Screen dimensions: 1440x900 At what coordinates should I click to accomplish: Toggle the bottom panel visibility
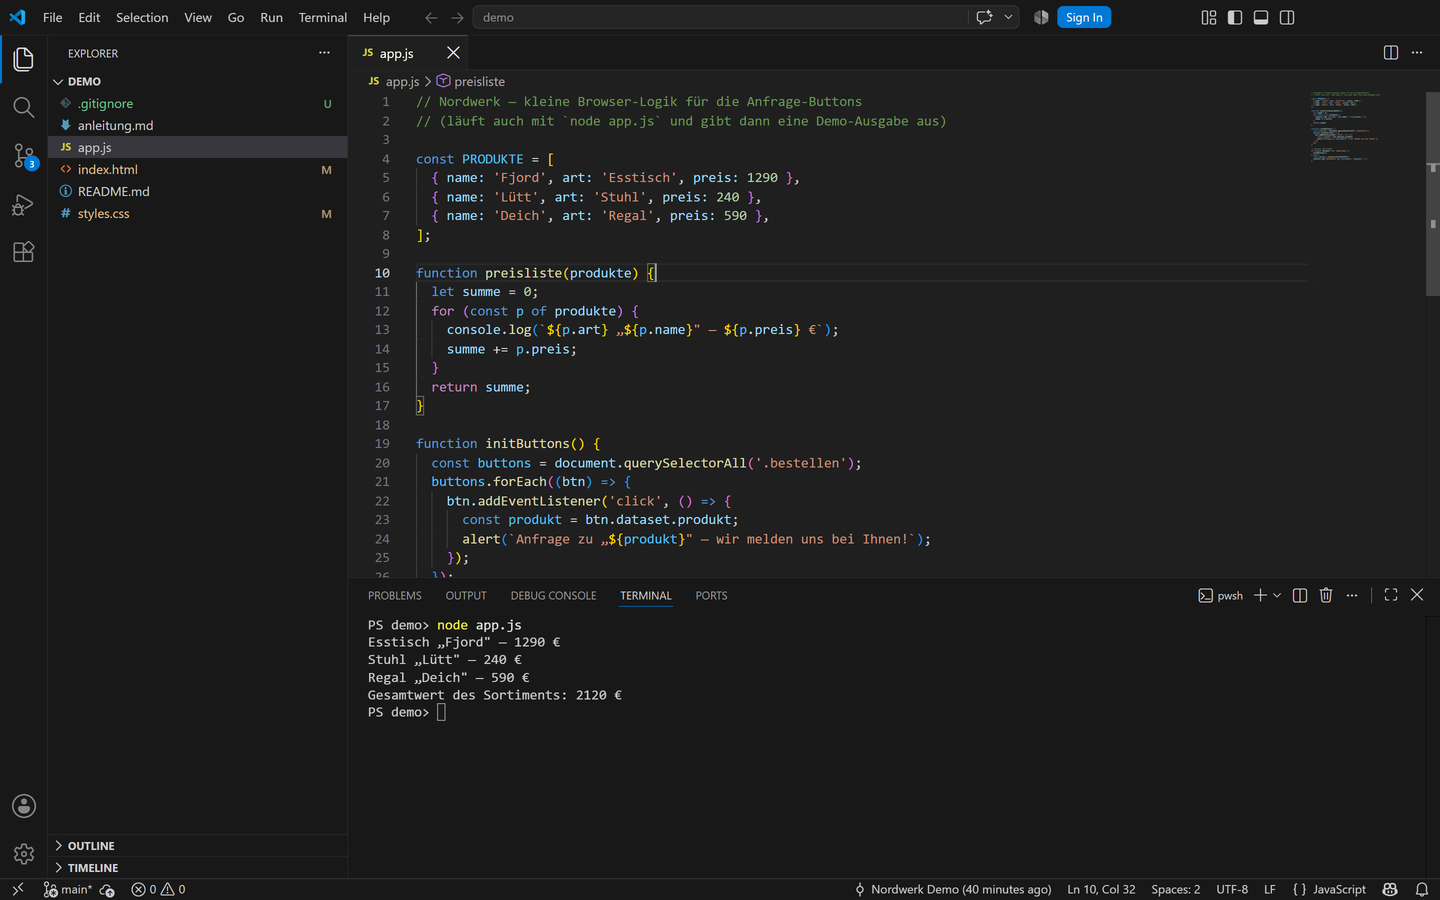[1261, 17]
